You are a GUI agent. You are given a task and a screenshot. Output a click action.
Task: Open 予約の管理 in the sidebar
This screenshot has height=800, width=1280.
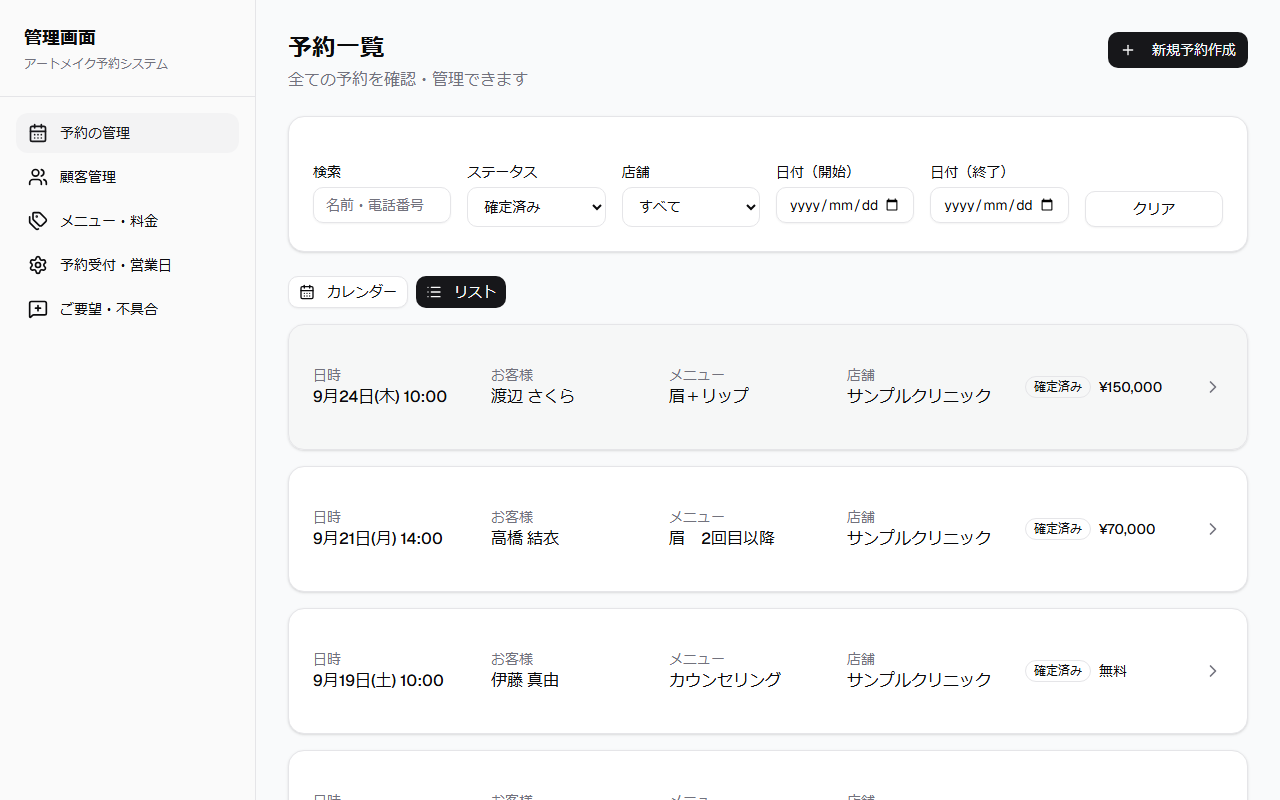[127, 133]
